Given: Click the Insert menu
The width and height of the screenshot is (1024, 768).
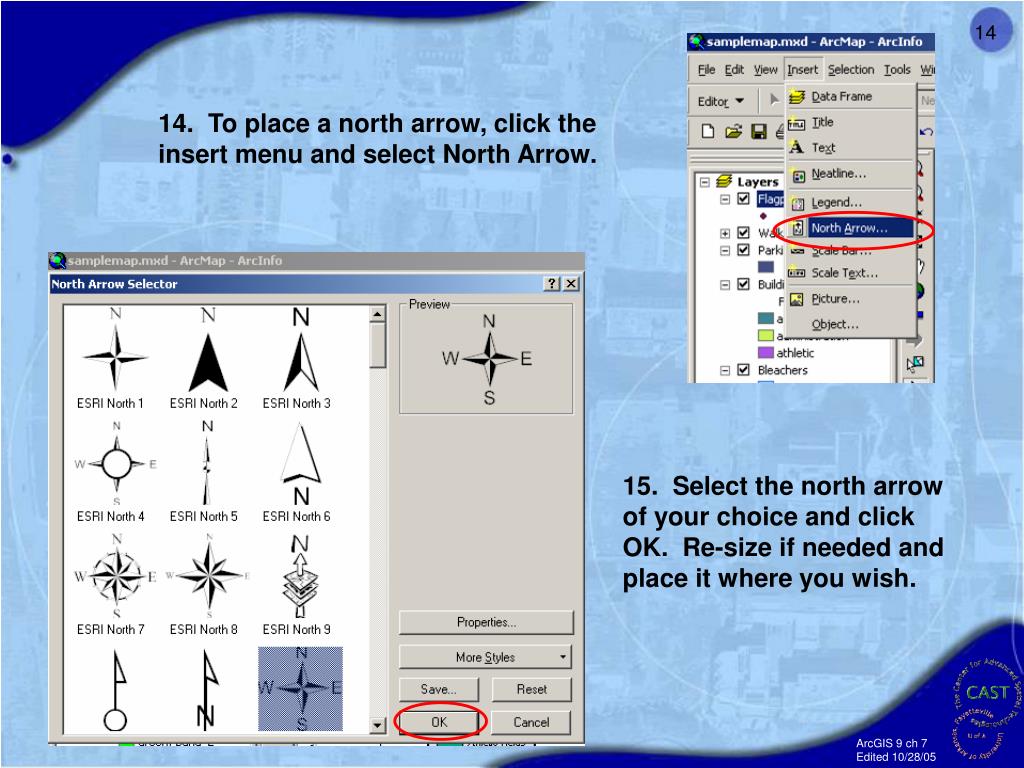Looking at the screenshot, I should point(802,70).
